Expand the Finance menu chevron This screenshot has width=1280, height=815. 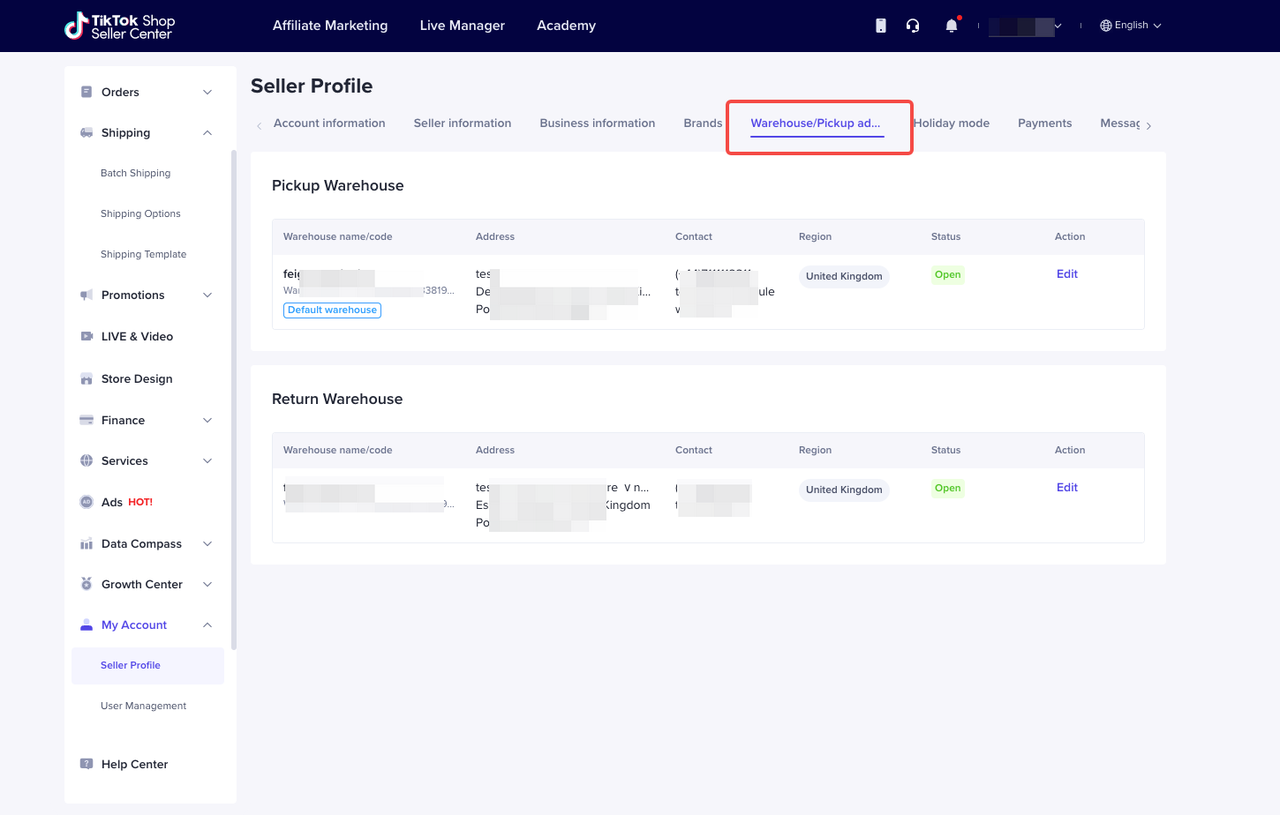coord(207,421)
